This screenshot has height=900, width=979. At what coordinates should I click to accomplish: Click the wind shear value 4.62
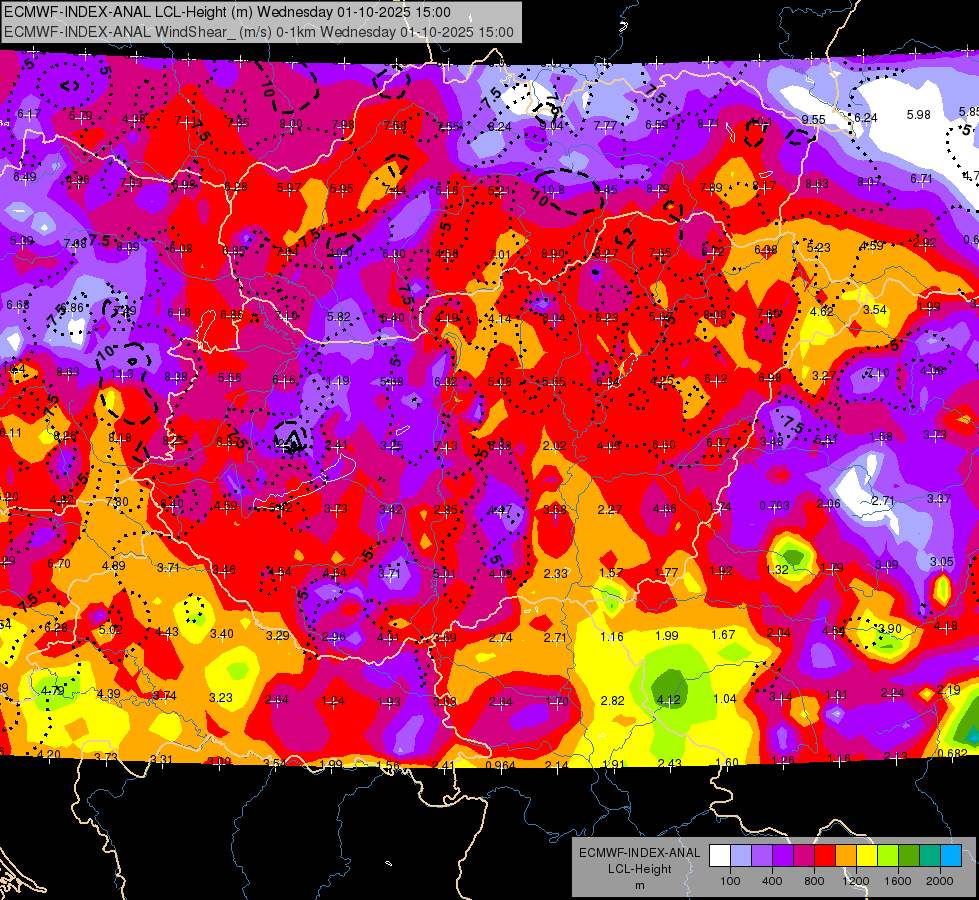pos(822,311)
